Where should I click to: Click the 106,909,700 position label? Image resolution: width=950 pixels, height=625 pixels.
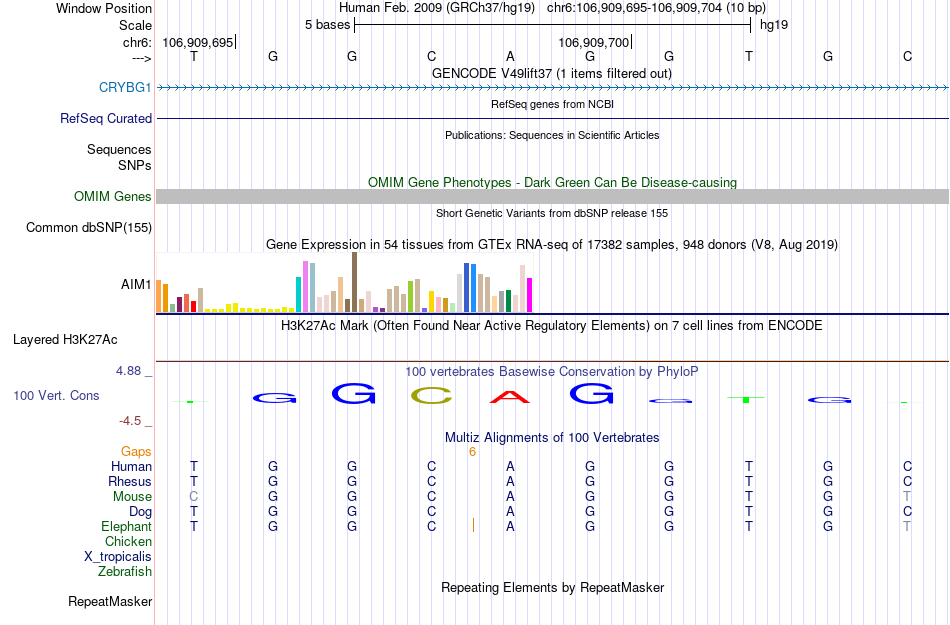pyautogui.click(x=594, y=42)
